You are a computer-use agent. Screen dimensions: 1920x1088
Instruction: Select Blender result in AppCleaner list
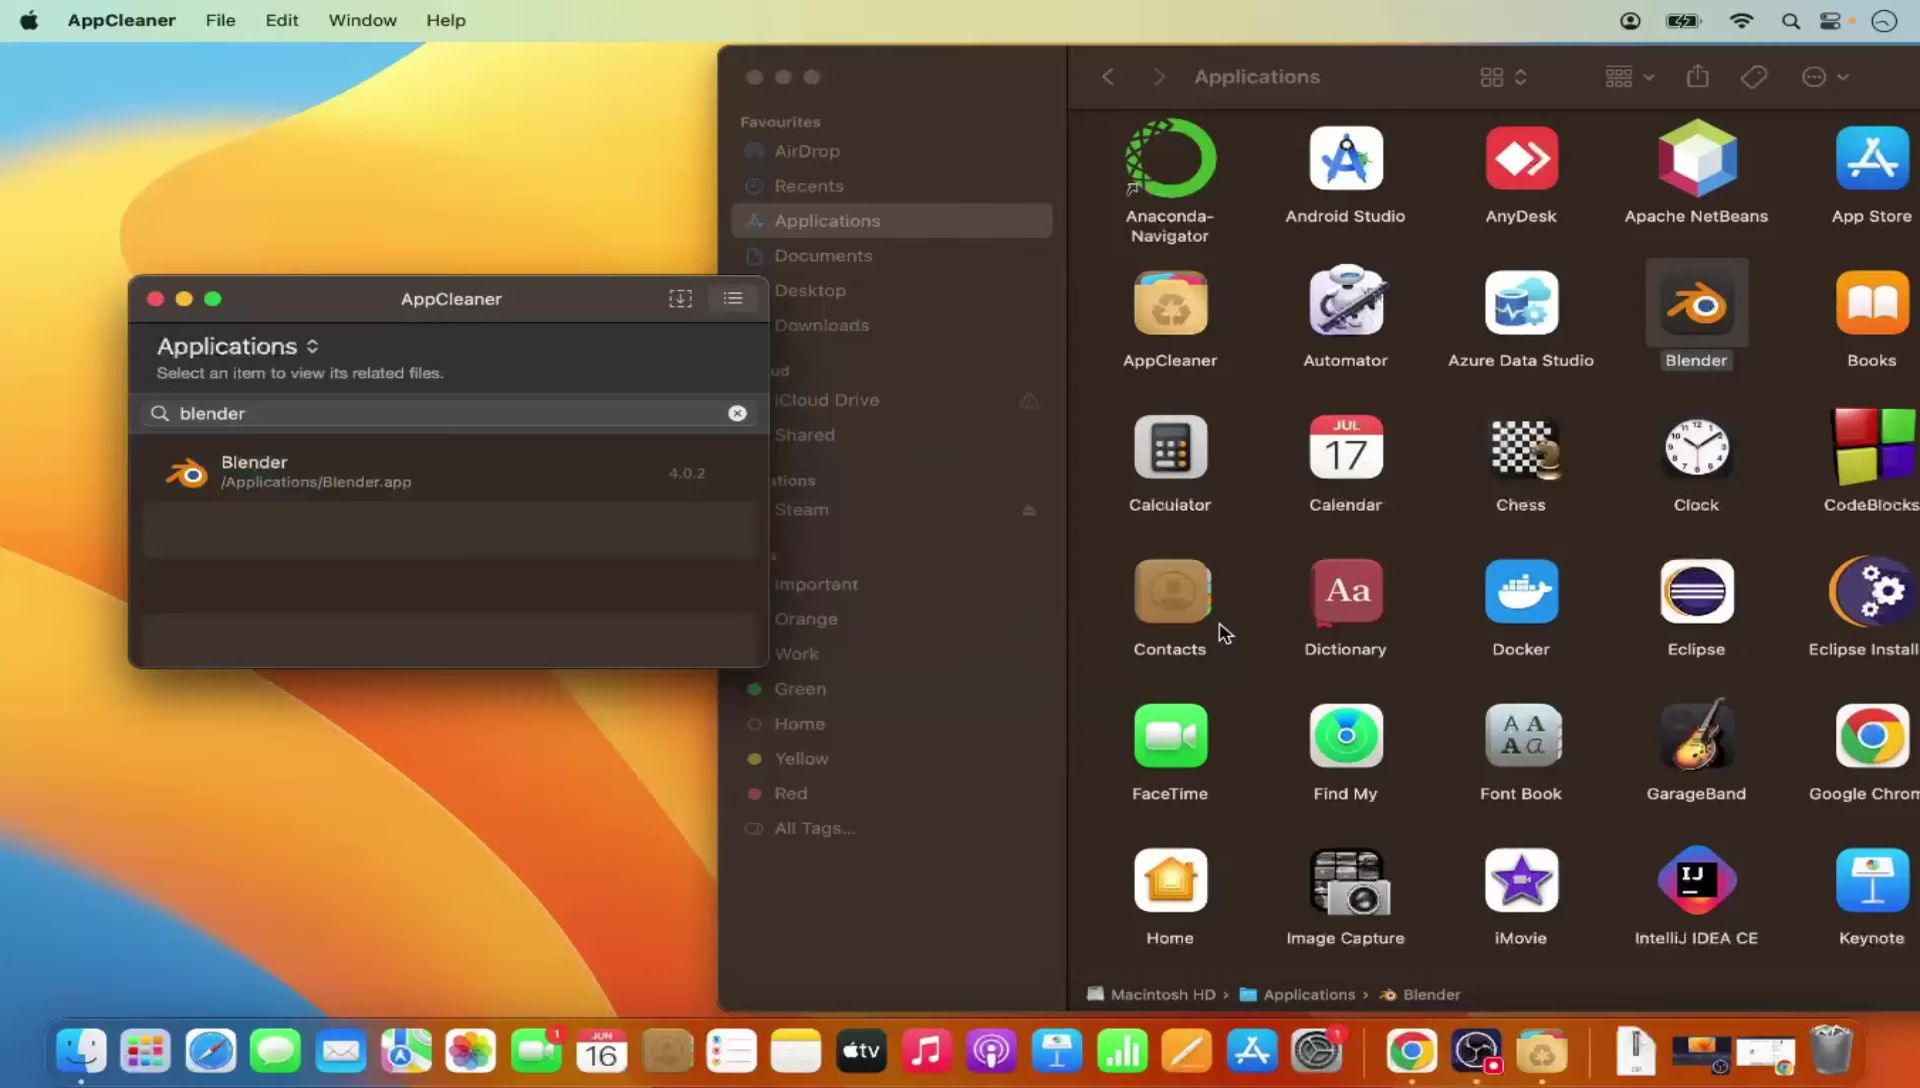coord(448,472)
